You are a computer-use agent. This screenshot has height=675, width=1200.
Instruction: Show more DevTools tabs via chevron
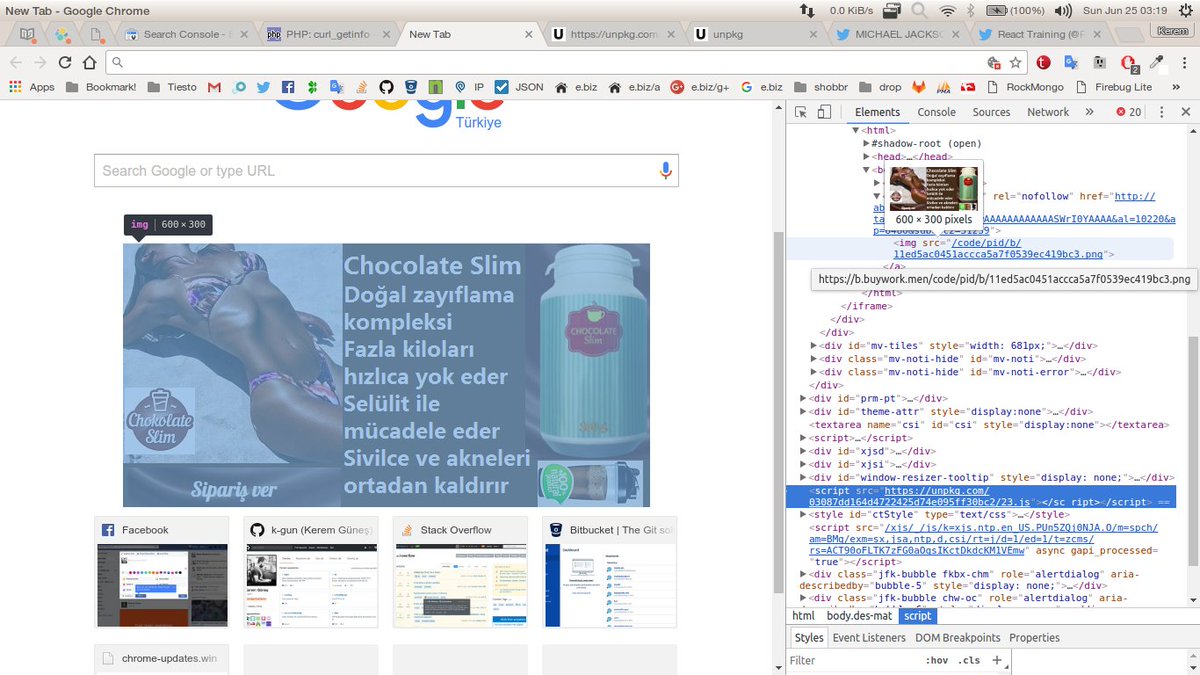[x=1089, y=112]
